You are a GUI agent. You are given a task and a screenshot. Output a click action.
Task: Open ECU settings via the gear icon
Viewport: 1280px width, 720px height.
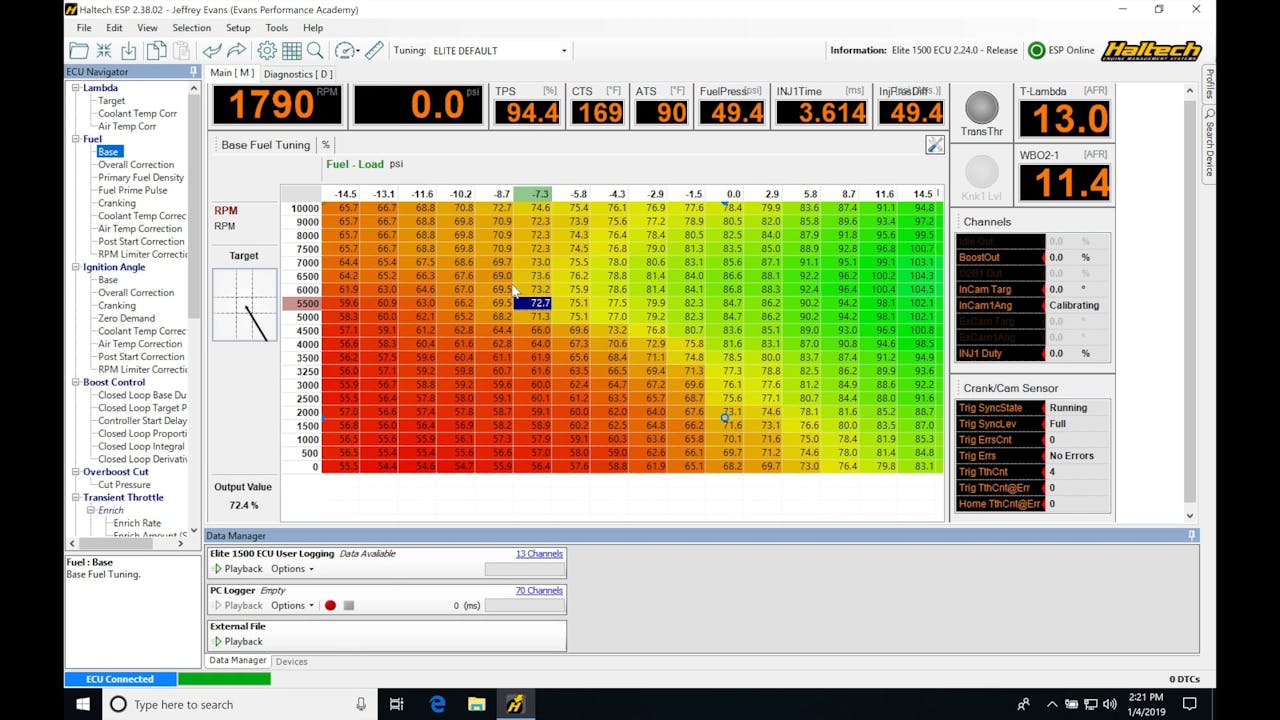click(266, 50)
